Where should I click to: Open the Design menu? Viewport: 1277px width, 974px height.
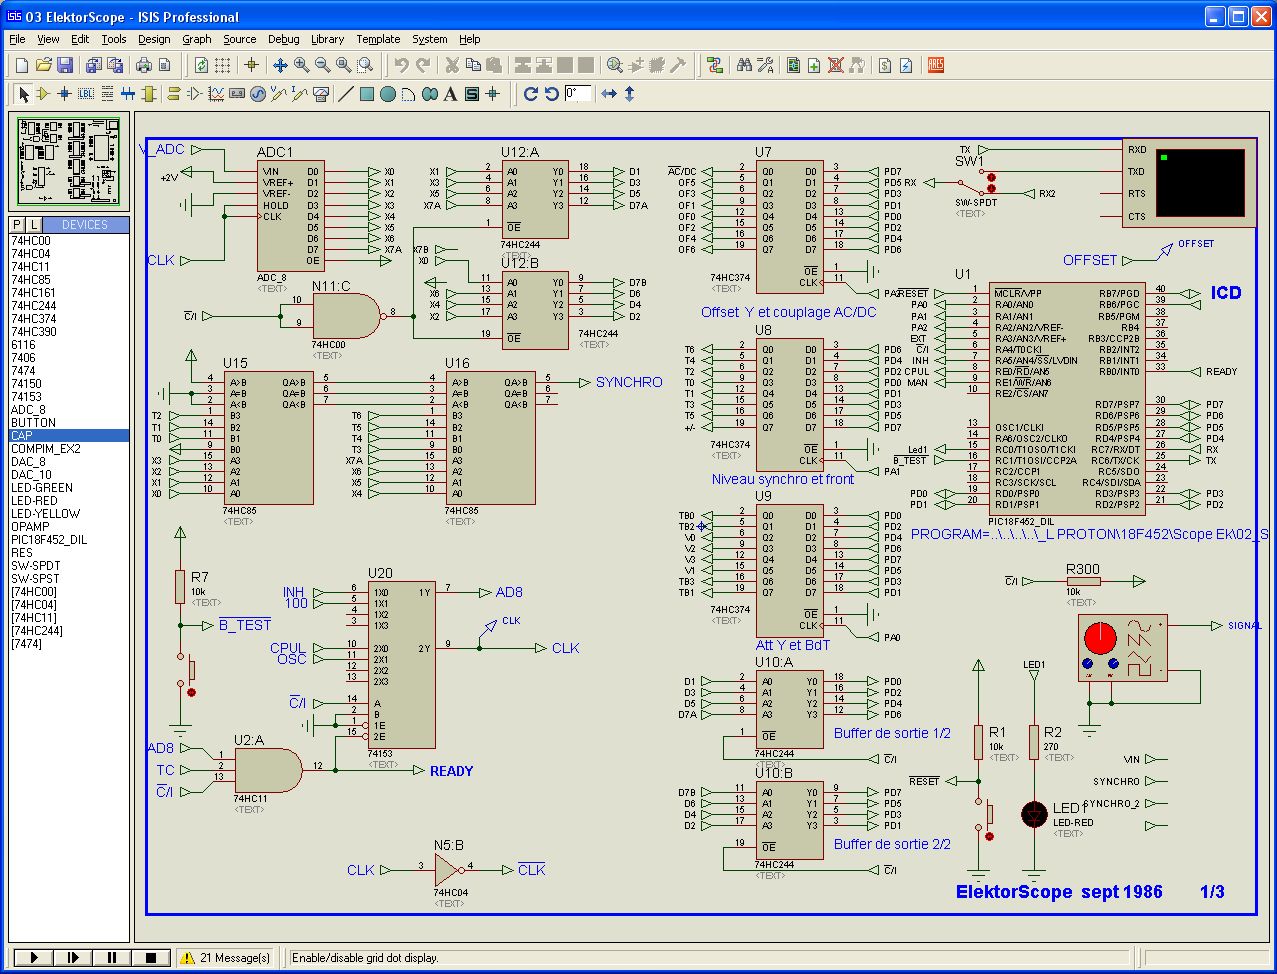(154, 39)
